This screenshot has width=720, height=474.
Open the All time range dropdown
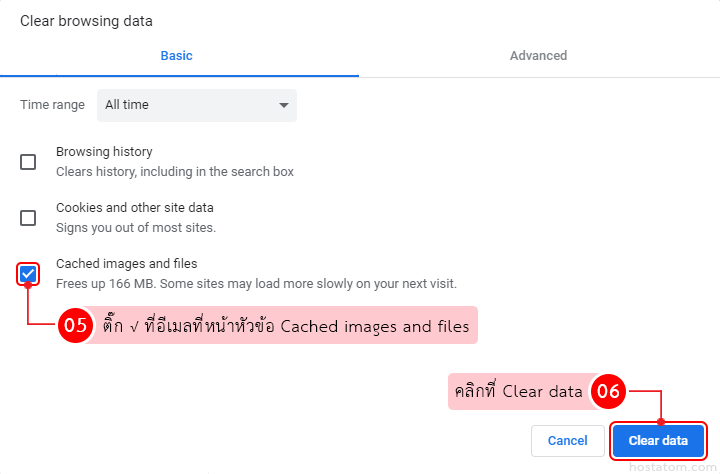click(x=196, y=105)
